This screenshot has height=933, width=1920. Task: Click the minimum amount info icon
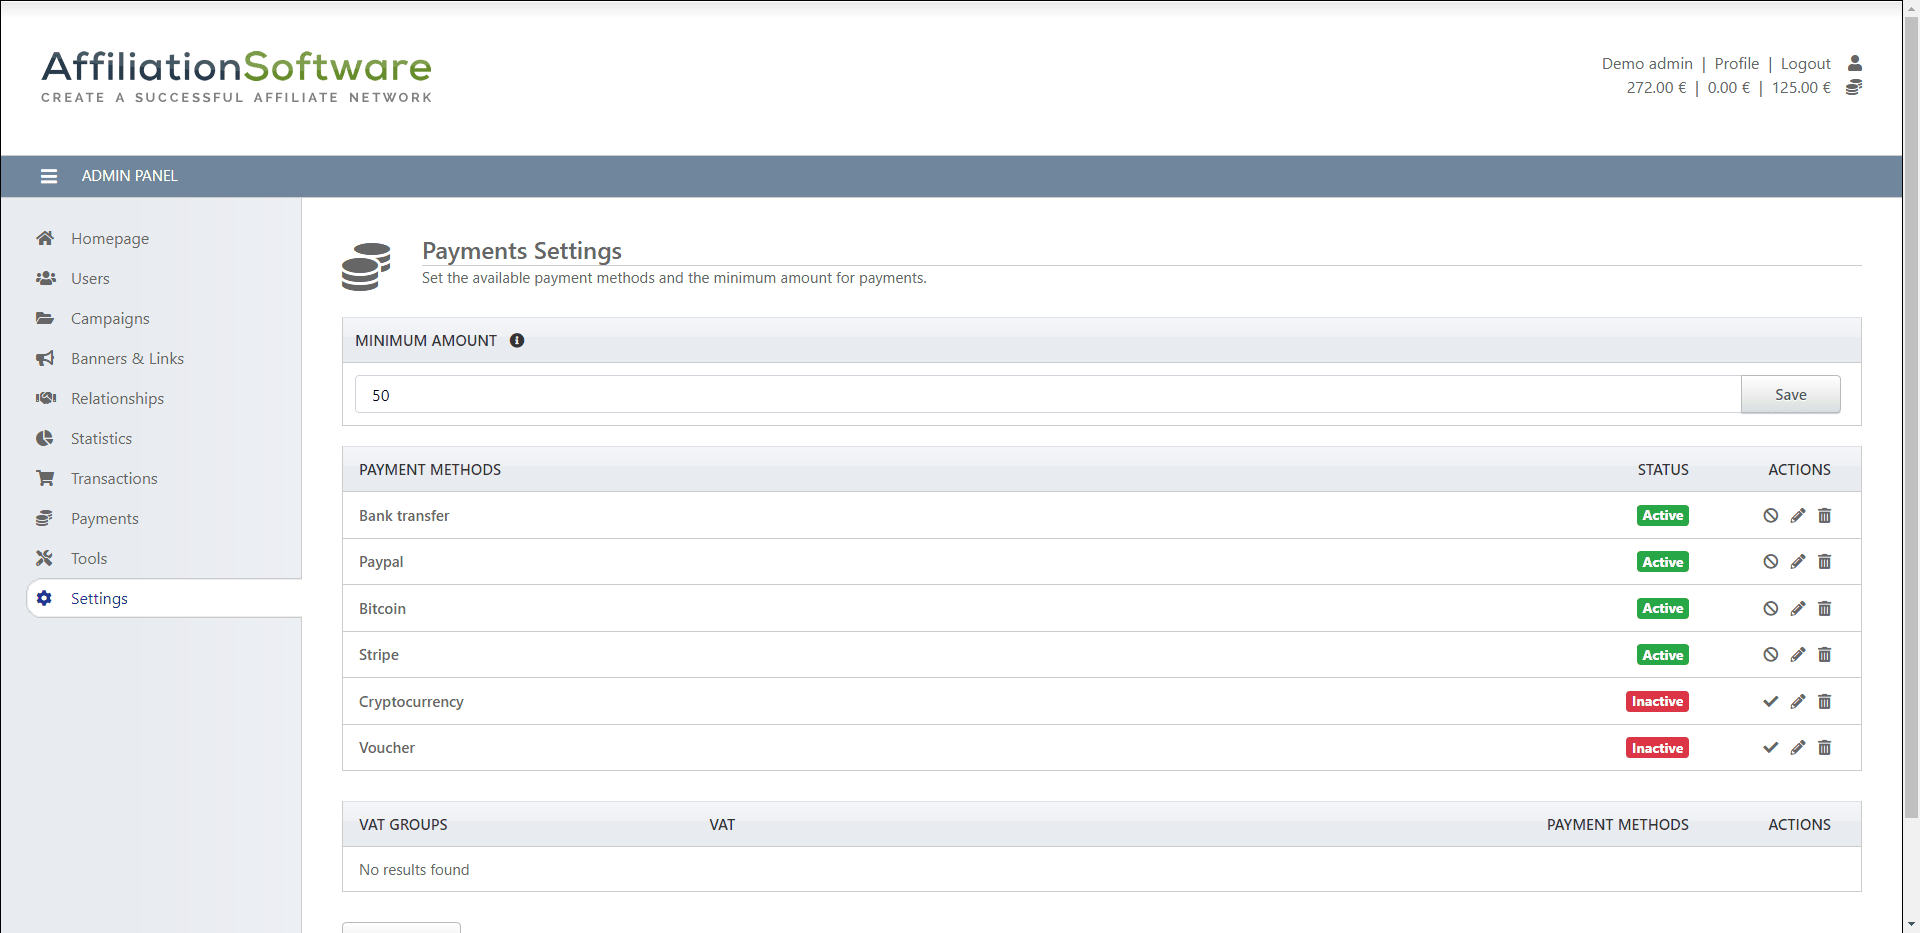coord(517,341)
